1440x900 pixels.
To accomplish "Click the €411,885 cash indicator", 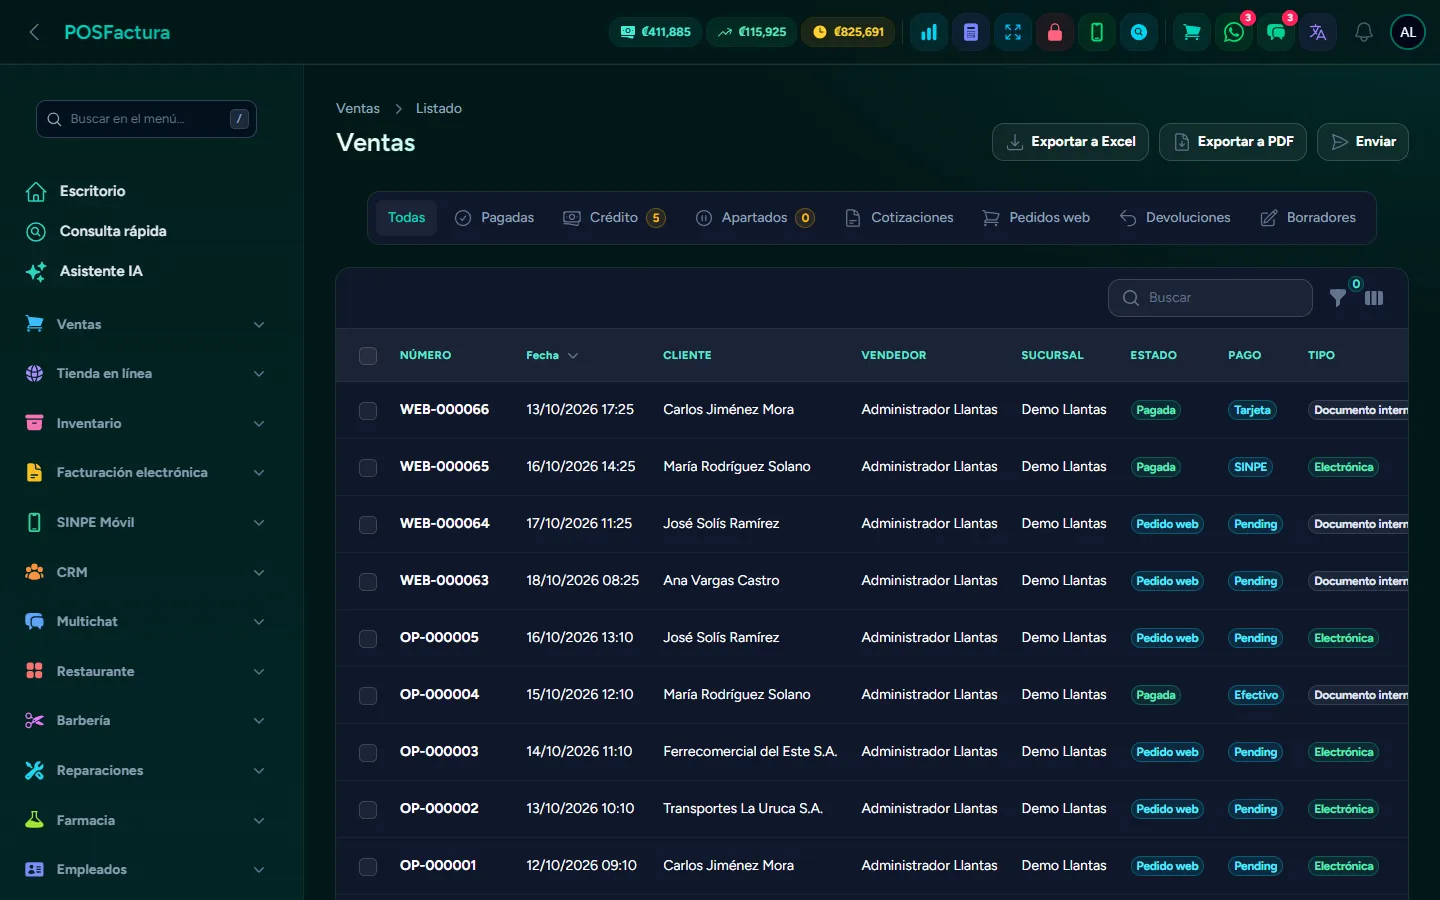I will coord(656,32).
